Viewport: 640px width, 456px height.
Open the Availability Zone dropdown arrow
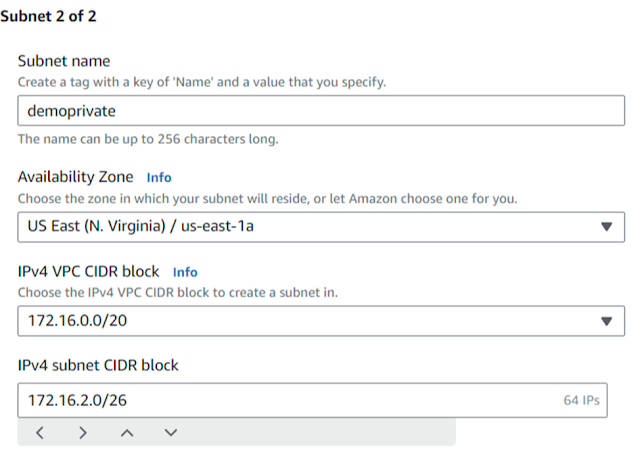(606, 226)
